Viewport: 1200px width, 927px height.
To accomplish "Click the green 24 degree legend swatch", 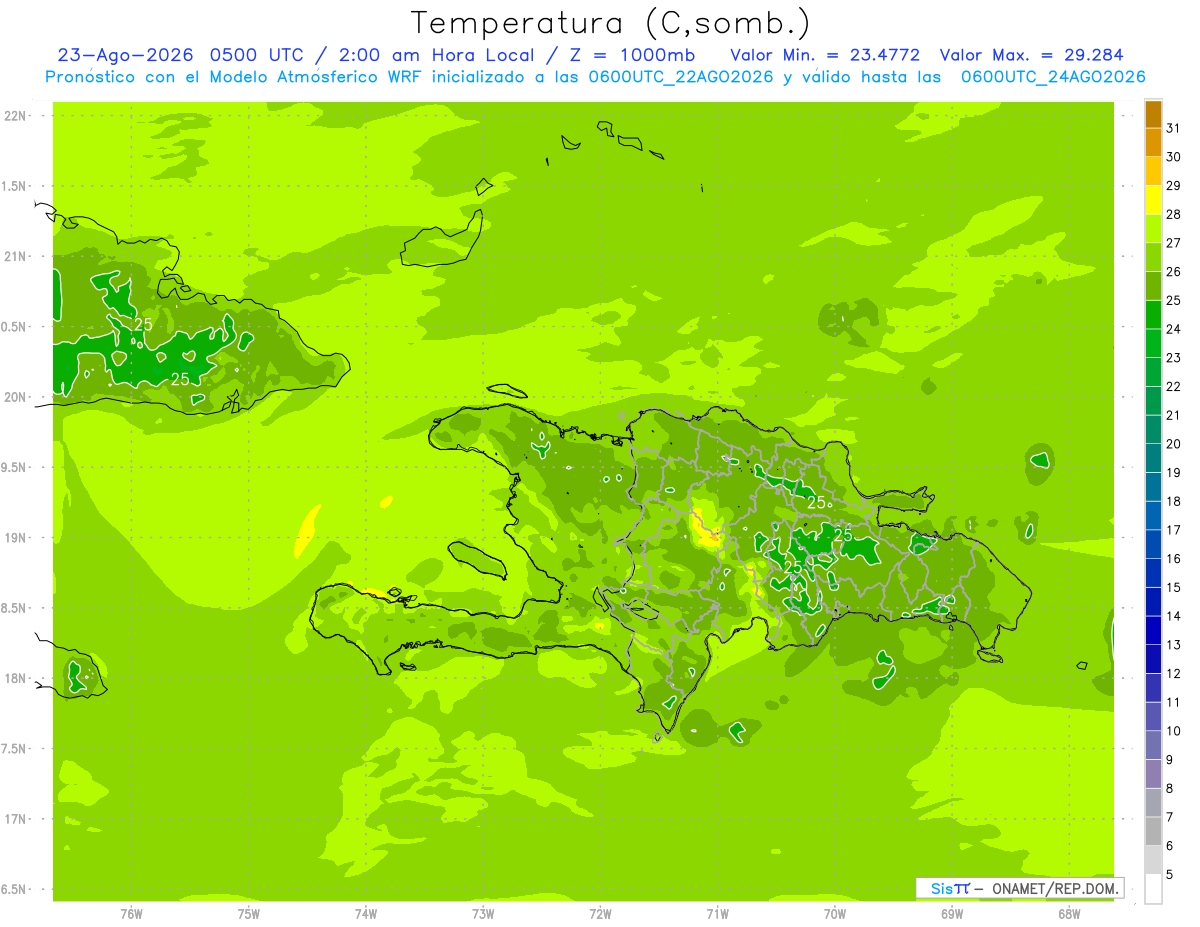I will (x=1153, y=315).
